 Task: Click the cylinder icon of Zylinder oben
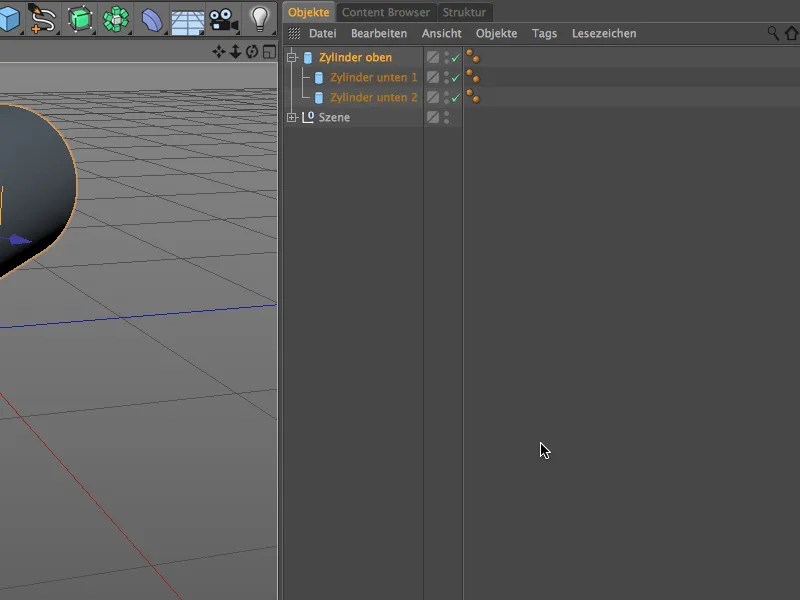tap(308, 58)
